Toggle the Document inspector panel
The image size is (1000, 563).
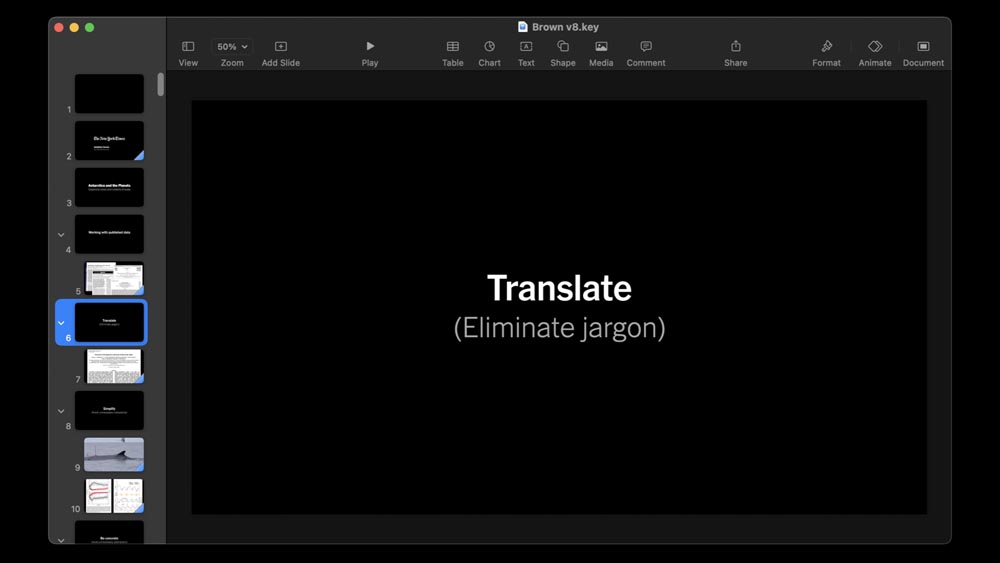923,47
